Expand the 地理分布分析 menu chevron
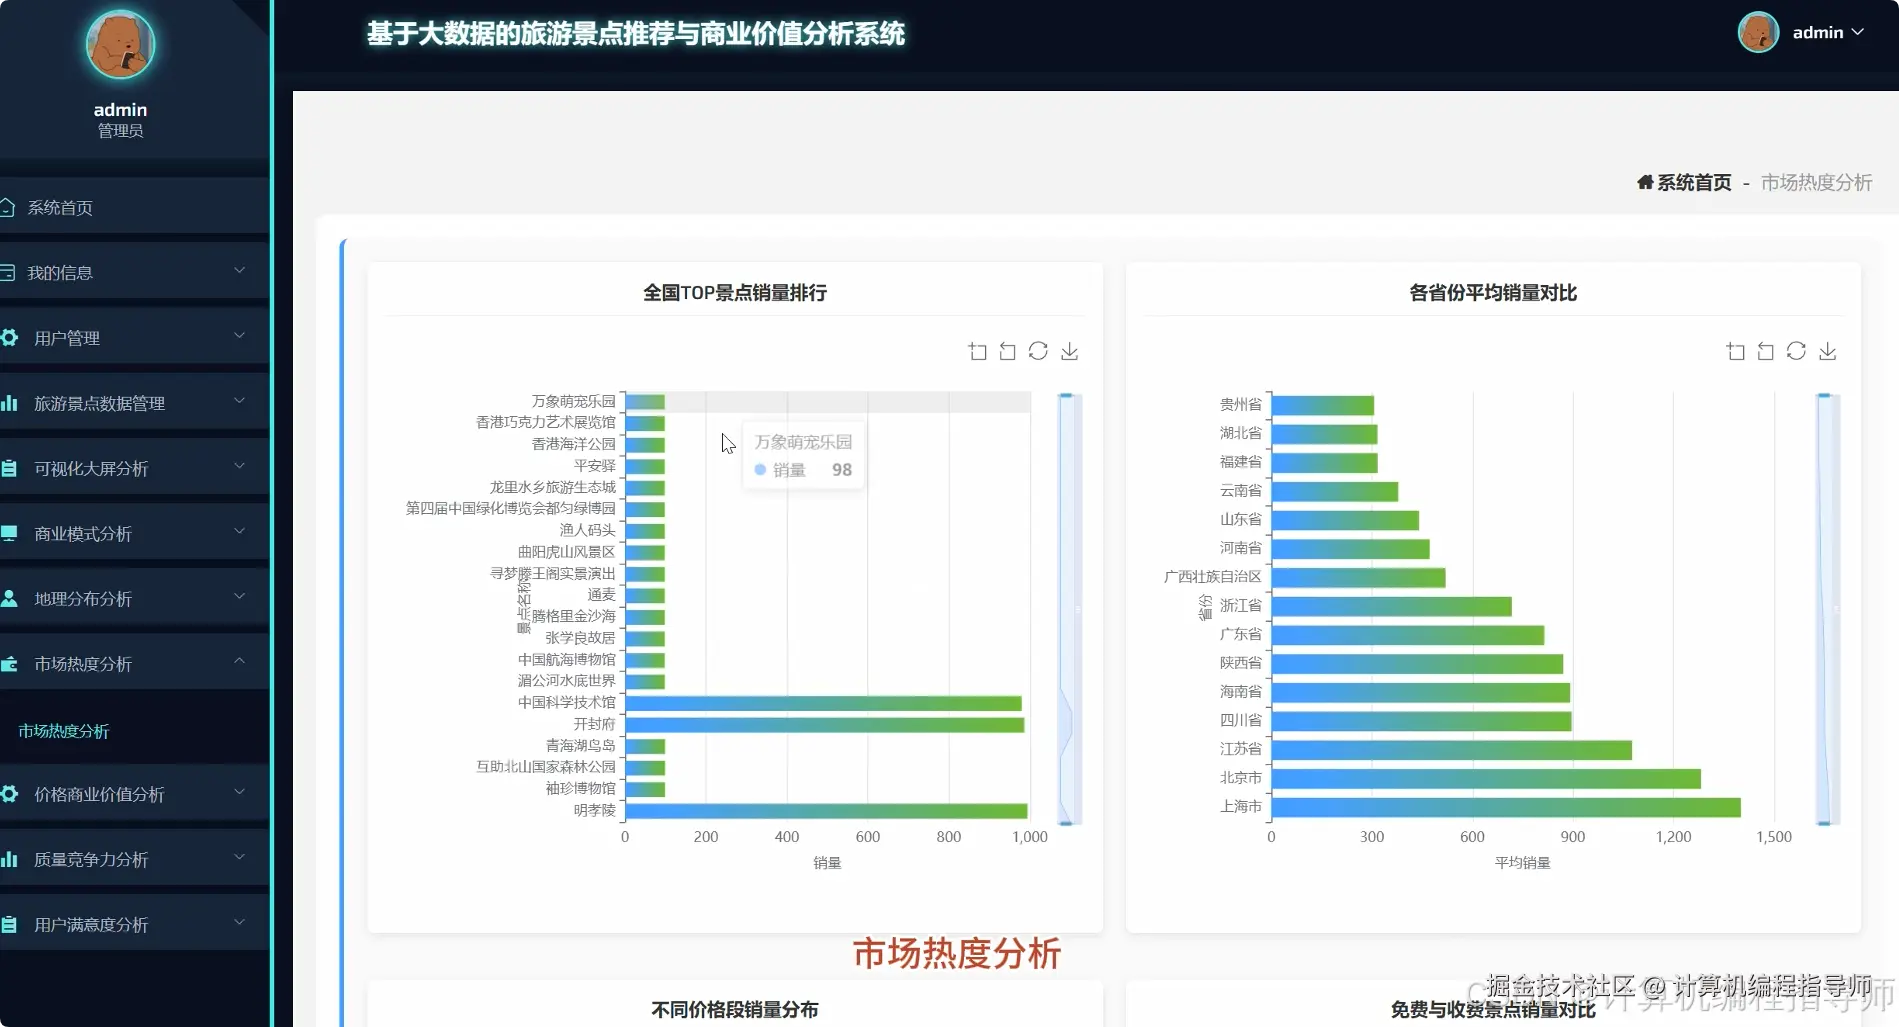The image size is (1899, 1027). [239, 596]
